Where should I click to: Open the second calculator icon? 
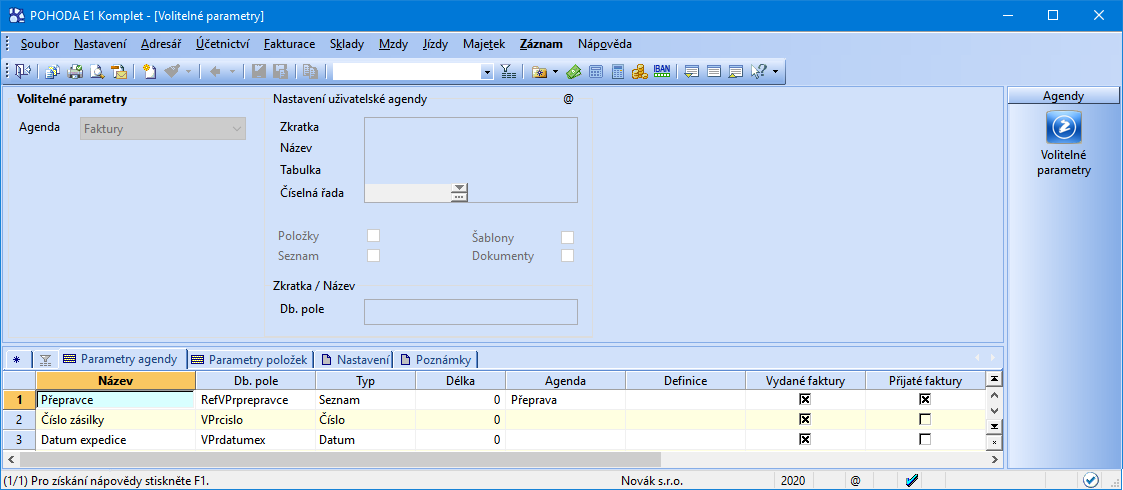pos(617,71)
